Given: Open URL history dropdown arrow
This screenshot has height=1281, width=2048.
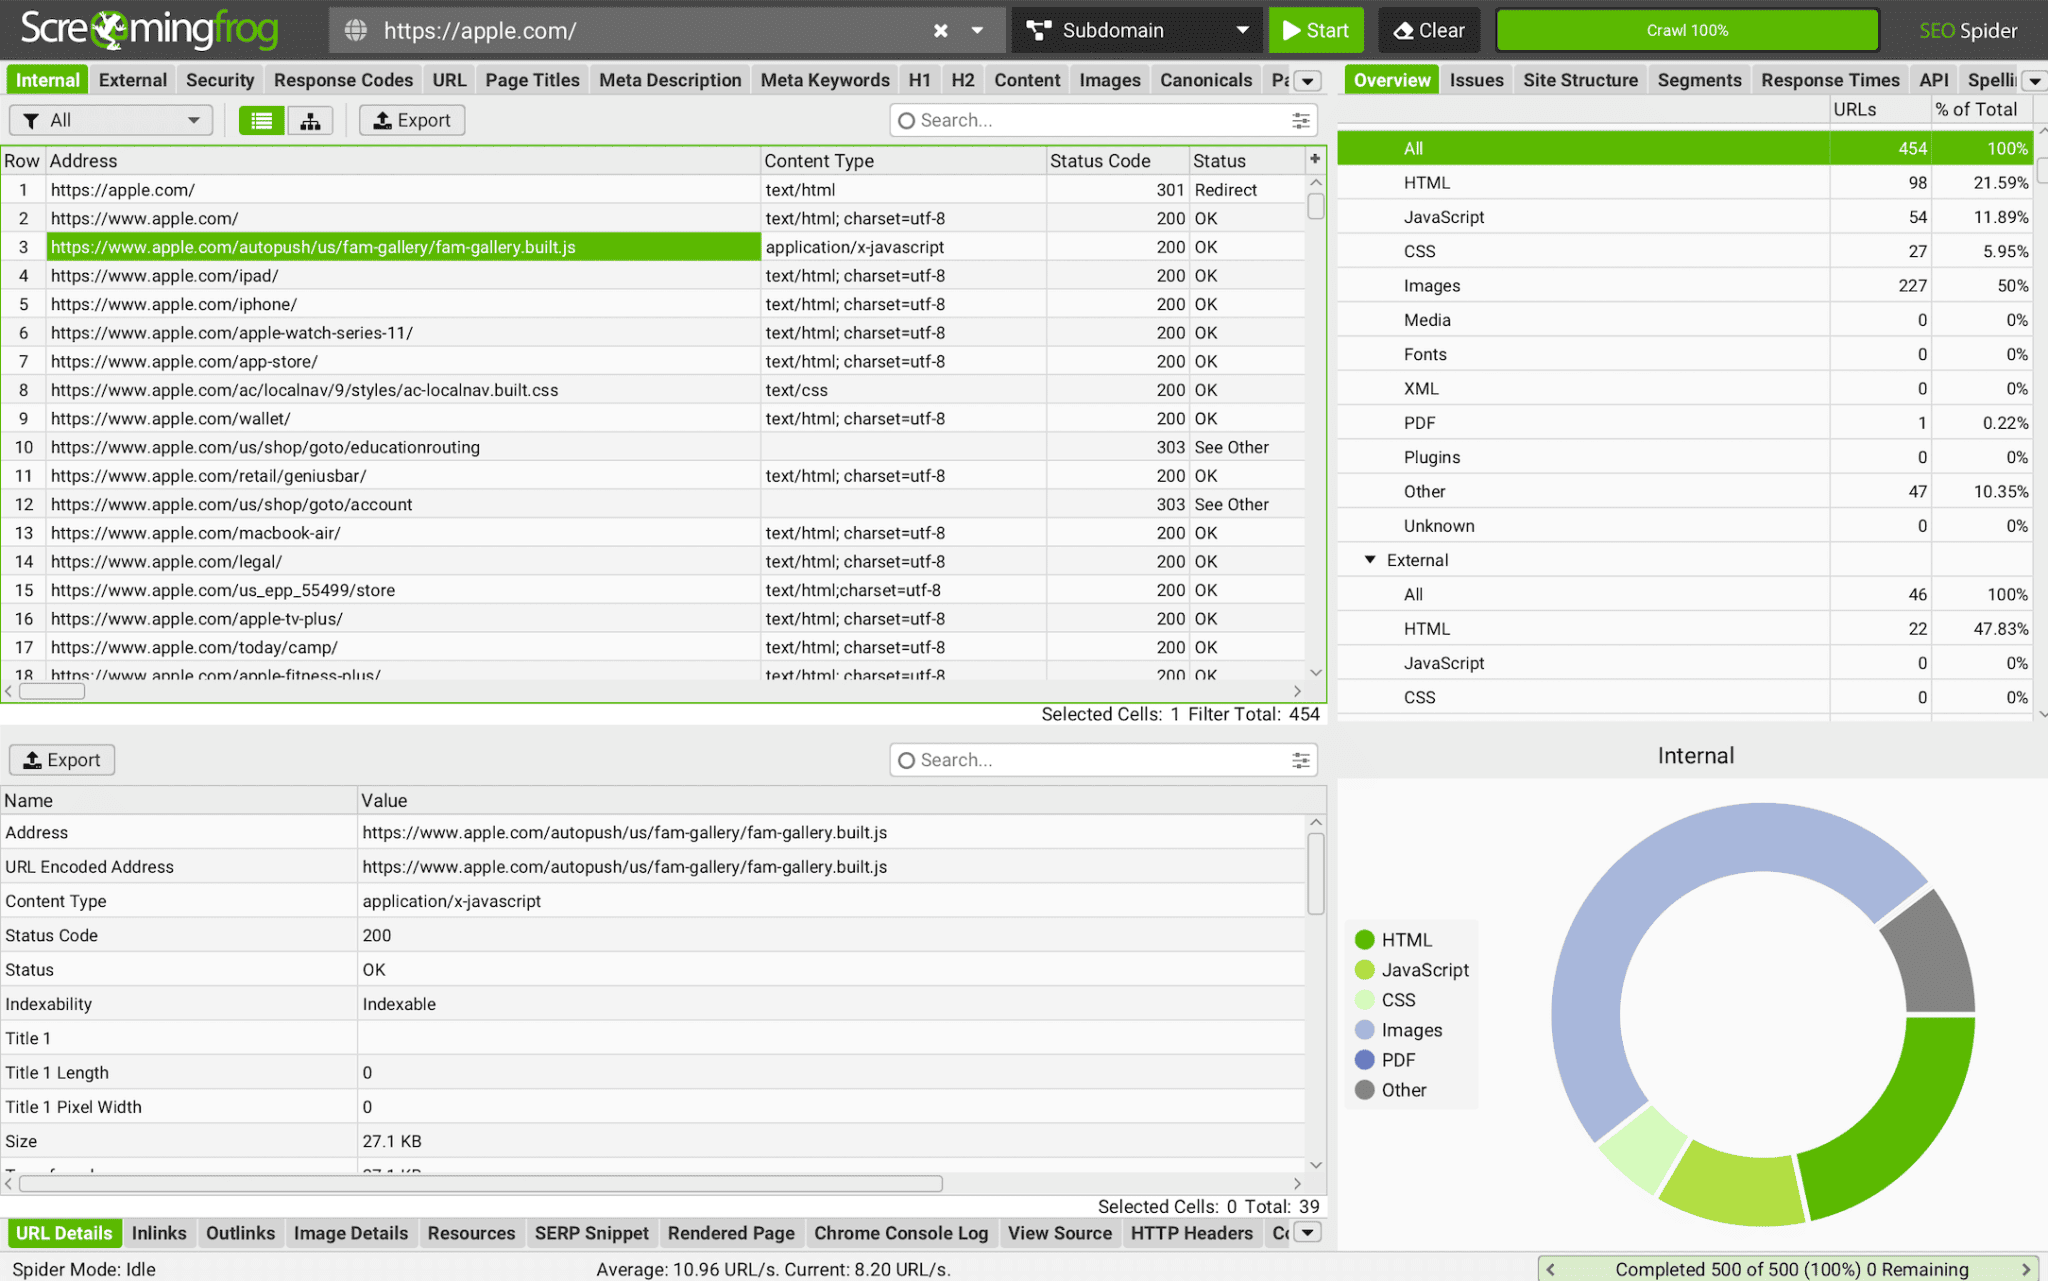Looking at the screenshot, I should click(977, 31).
